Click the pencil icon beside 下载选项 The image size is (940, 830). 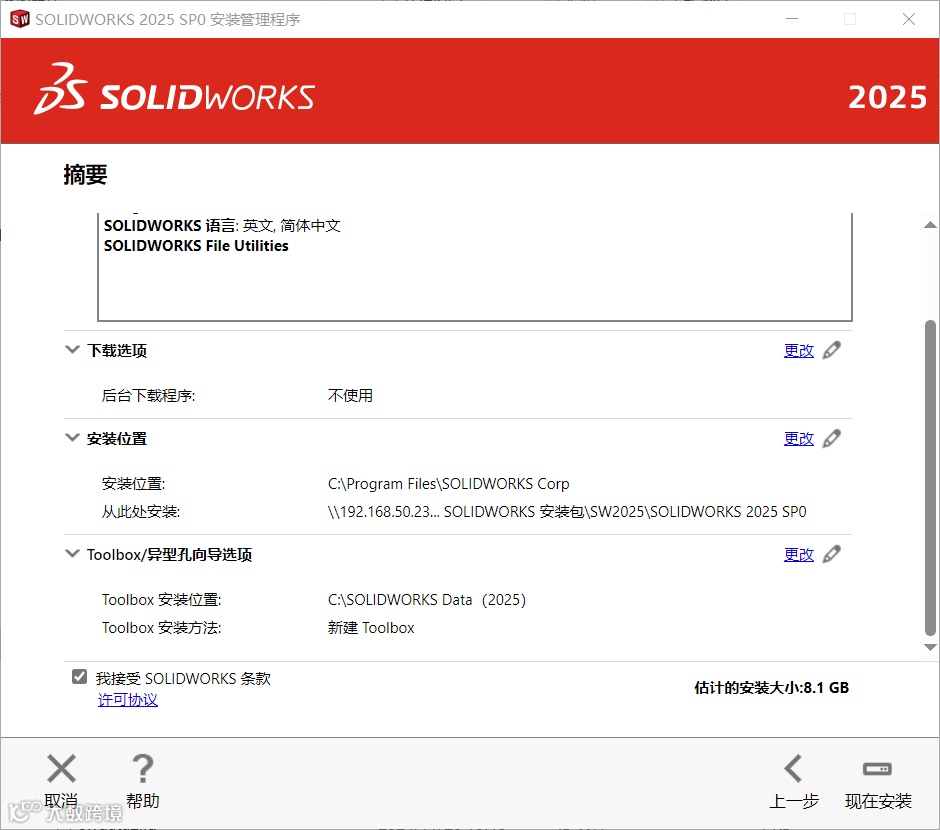(x=831, y=351)
